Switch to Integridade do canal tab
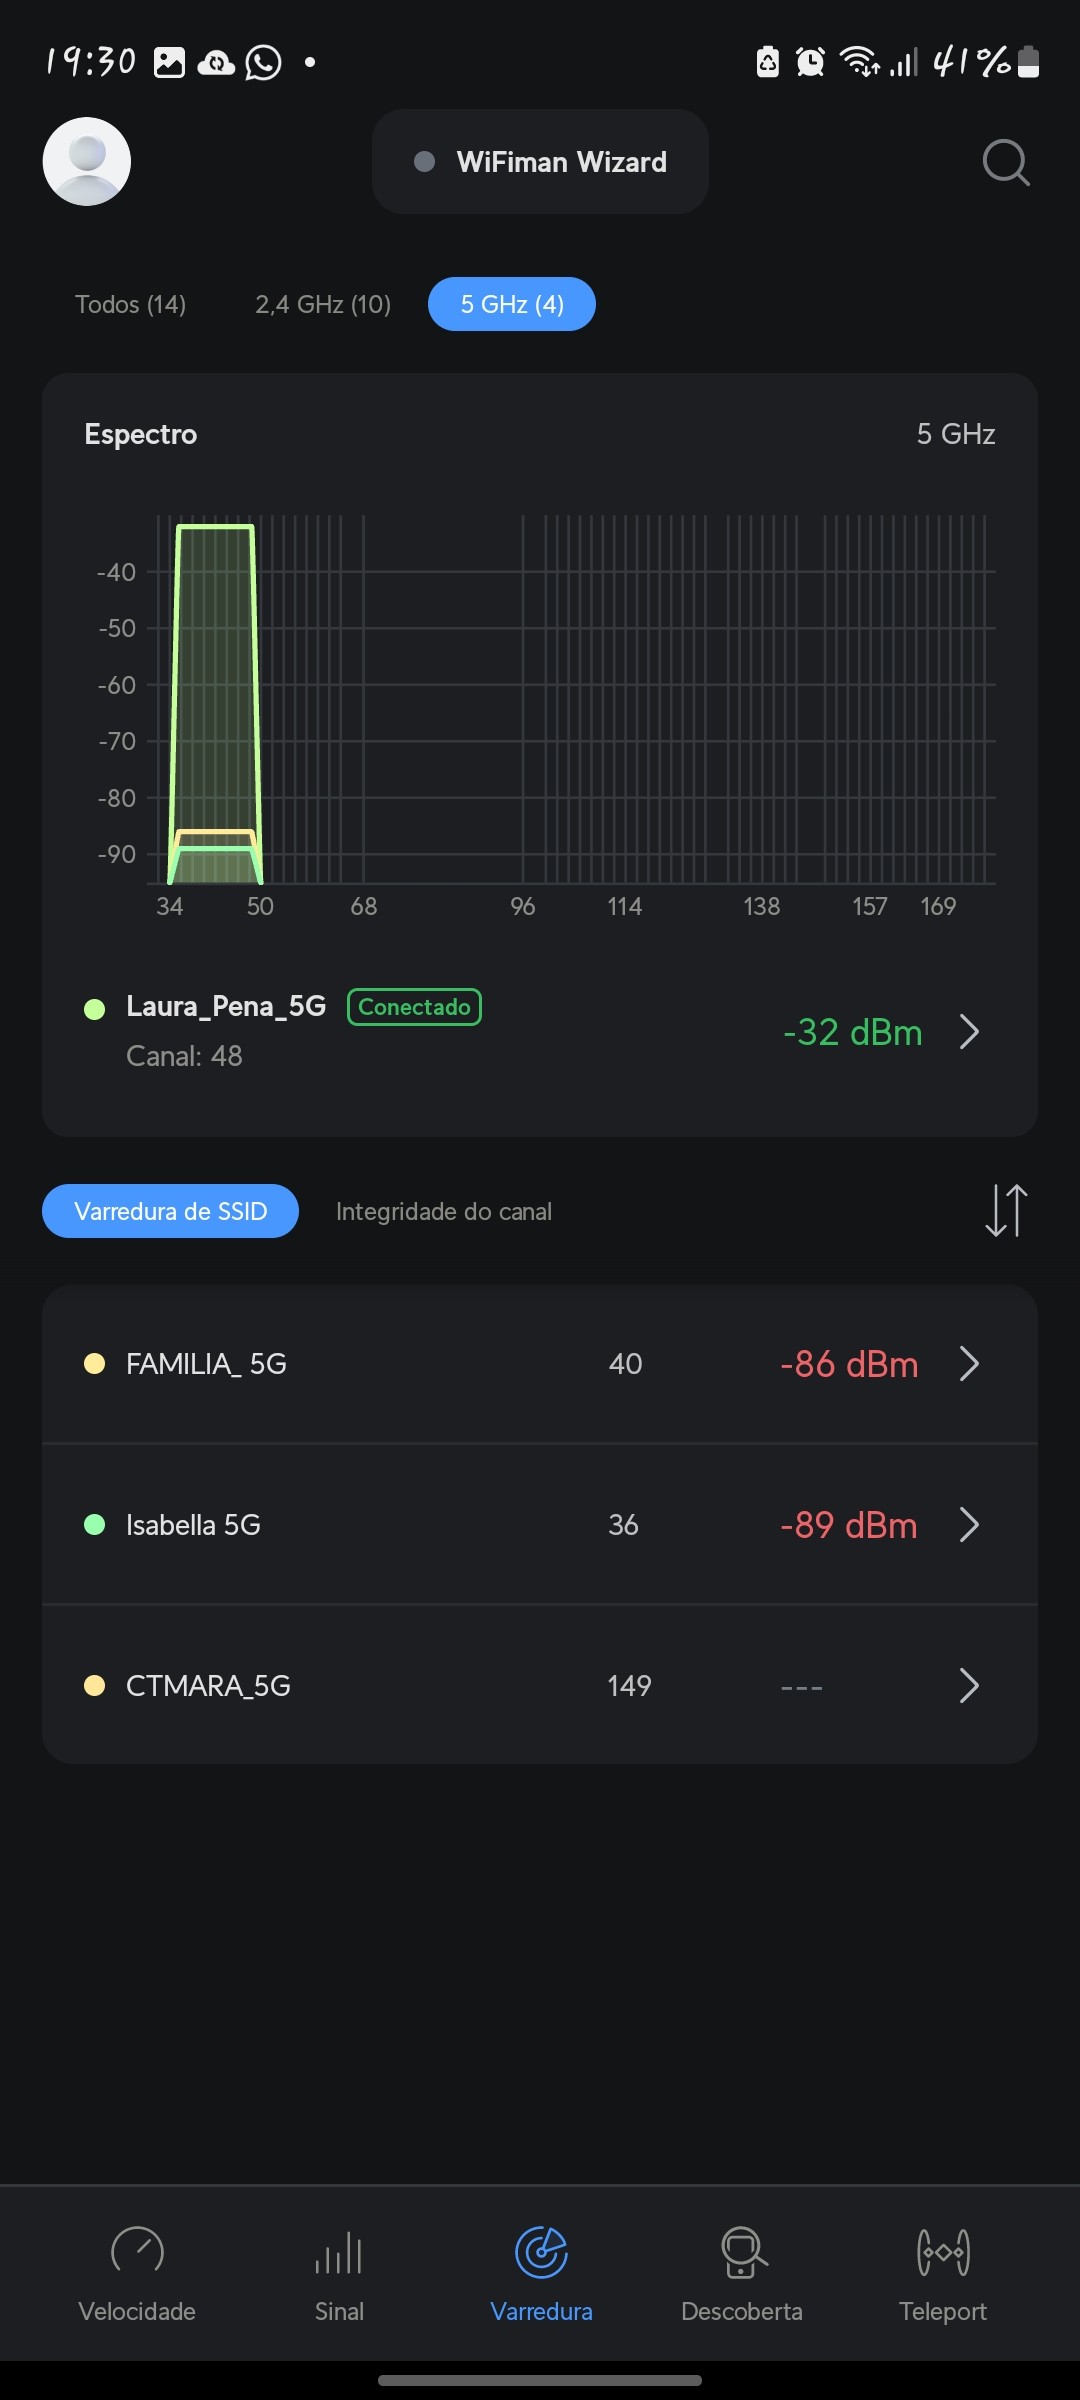The width and height of the screenshot is (1080, 2400). (444, 1212)
